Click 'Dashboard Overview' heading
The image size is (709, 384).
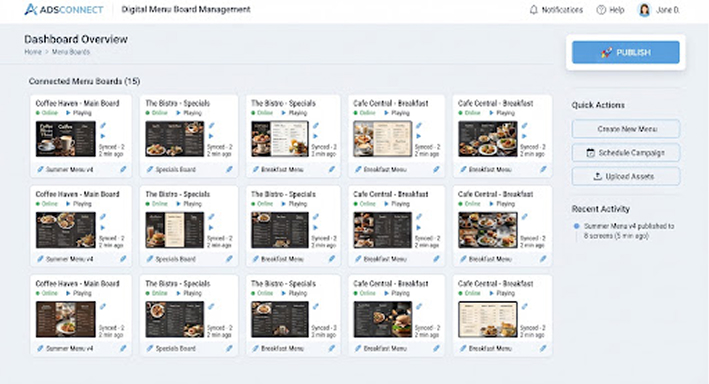76,39
